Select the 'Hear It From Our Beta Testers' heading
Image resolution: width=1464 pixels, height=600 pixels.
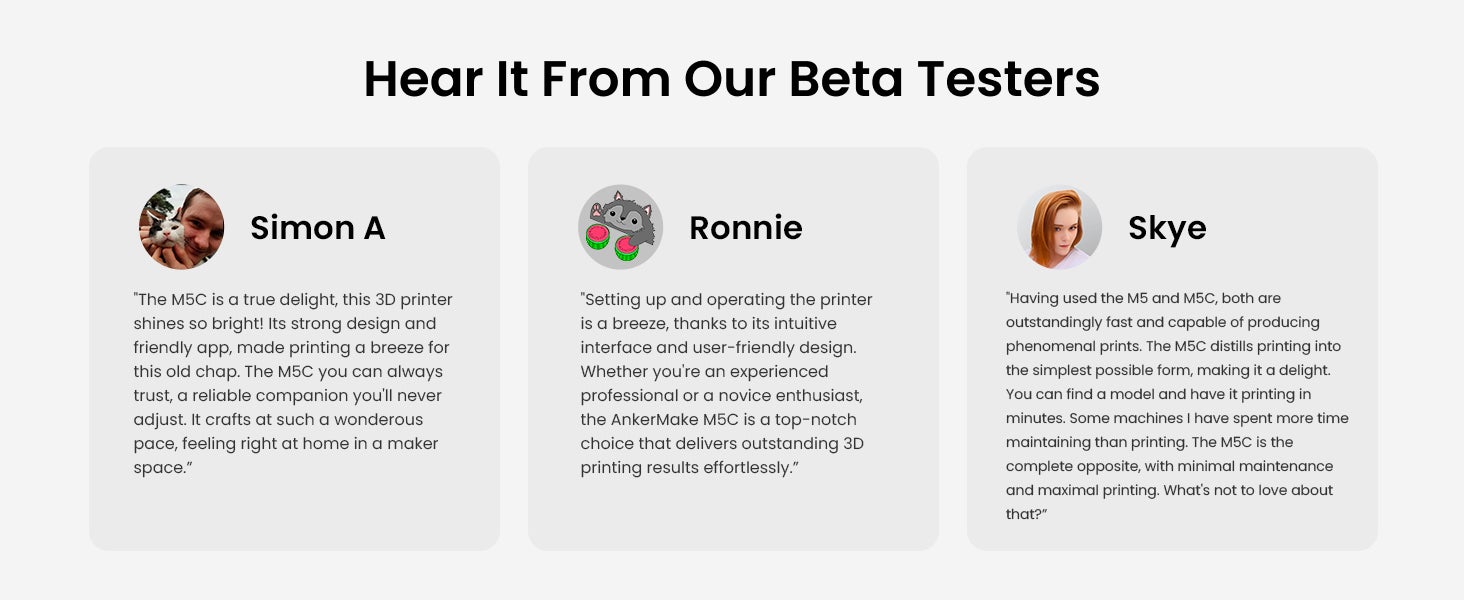pos(731,79)
